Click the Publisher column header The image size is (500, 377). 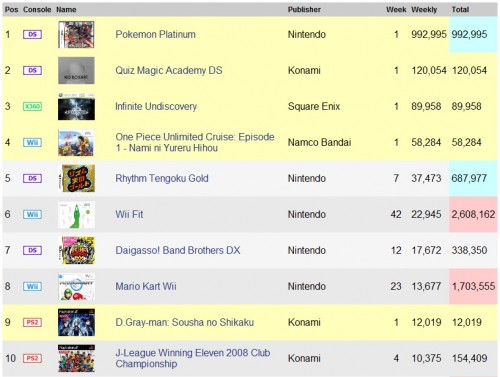click(x=304, y=10)
